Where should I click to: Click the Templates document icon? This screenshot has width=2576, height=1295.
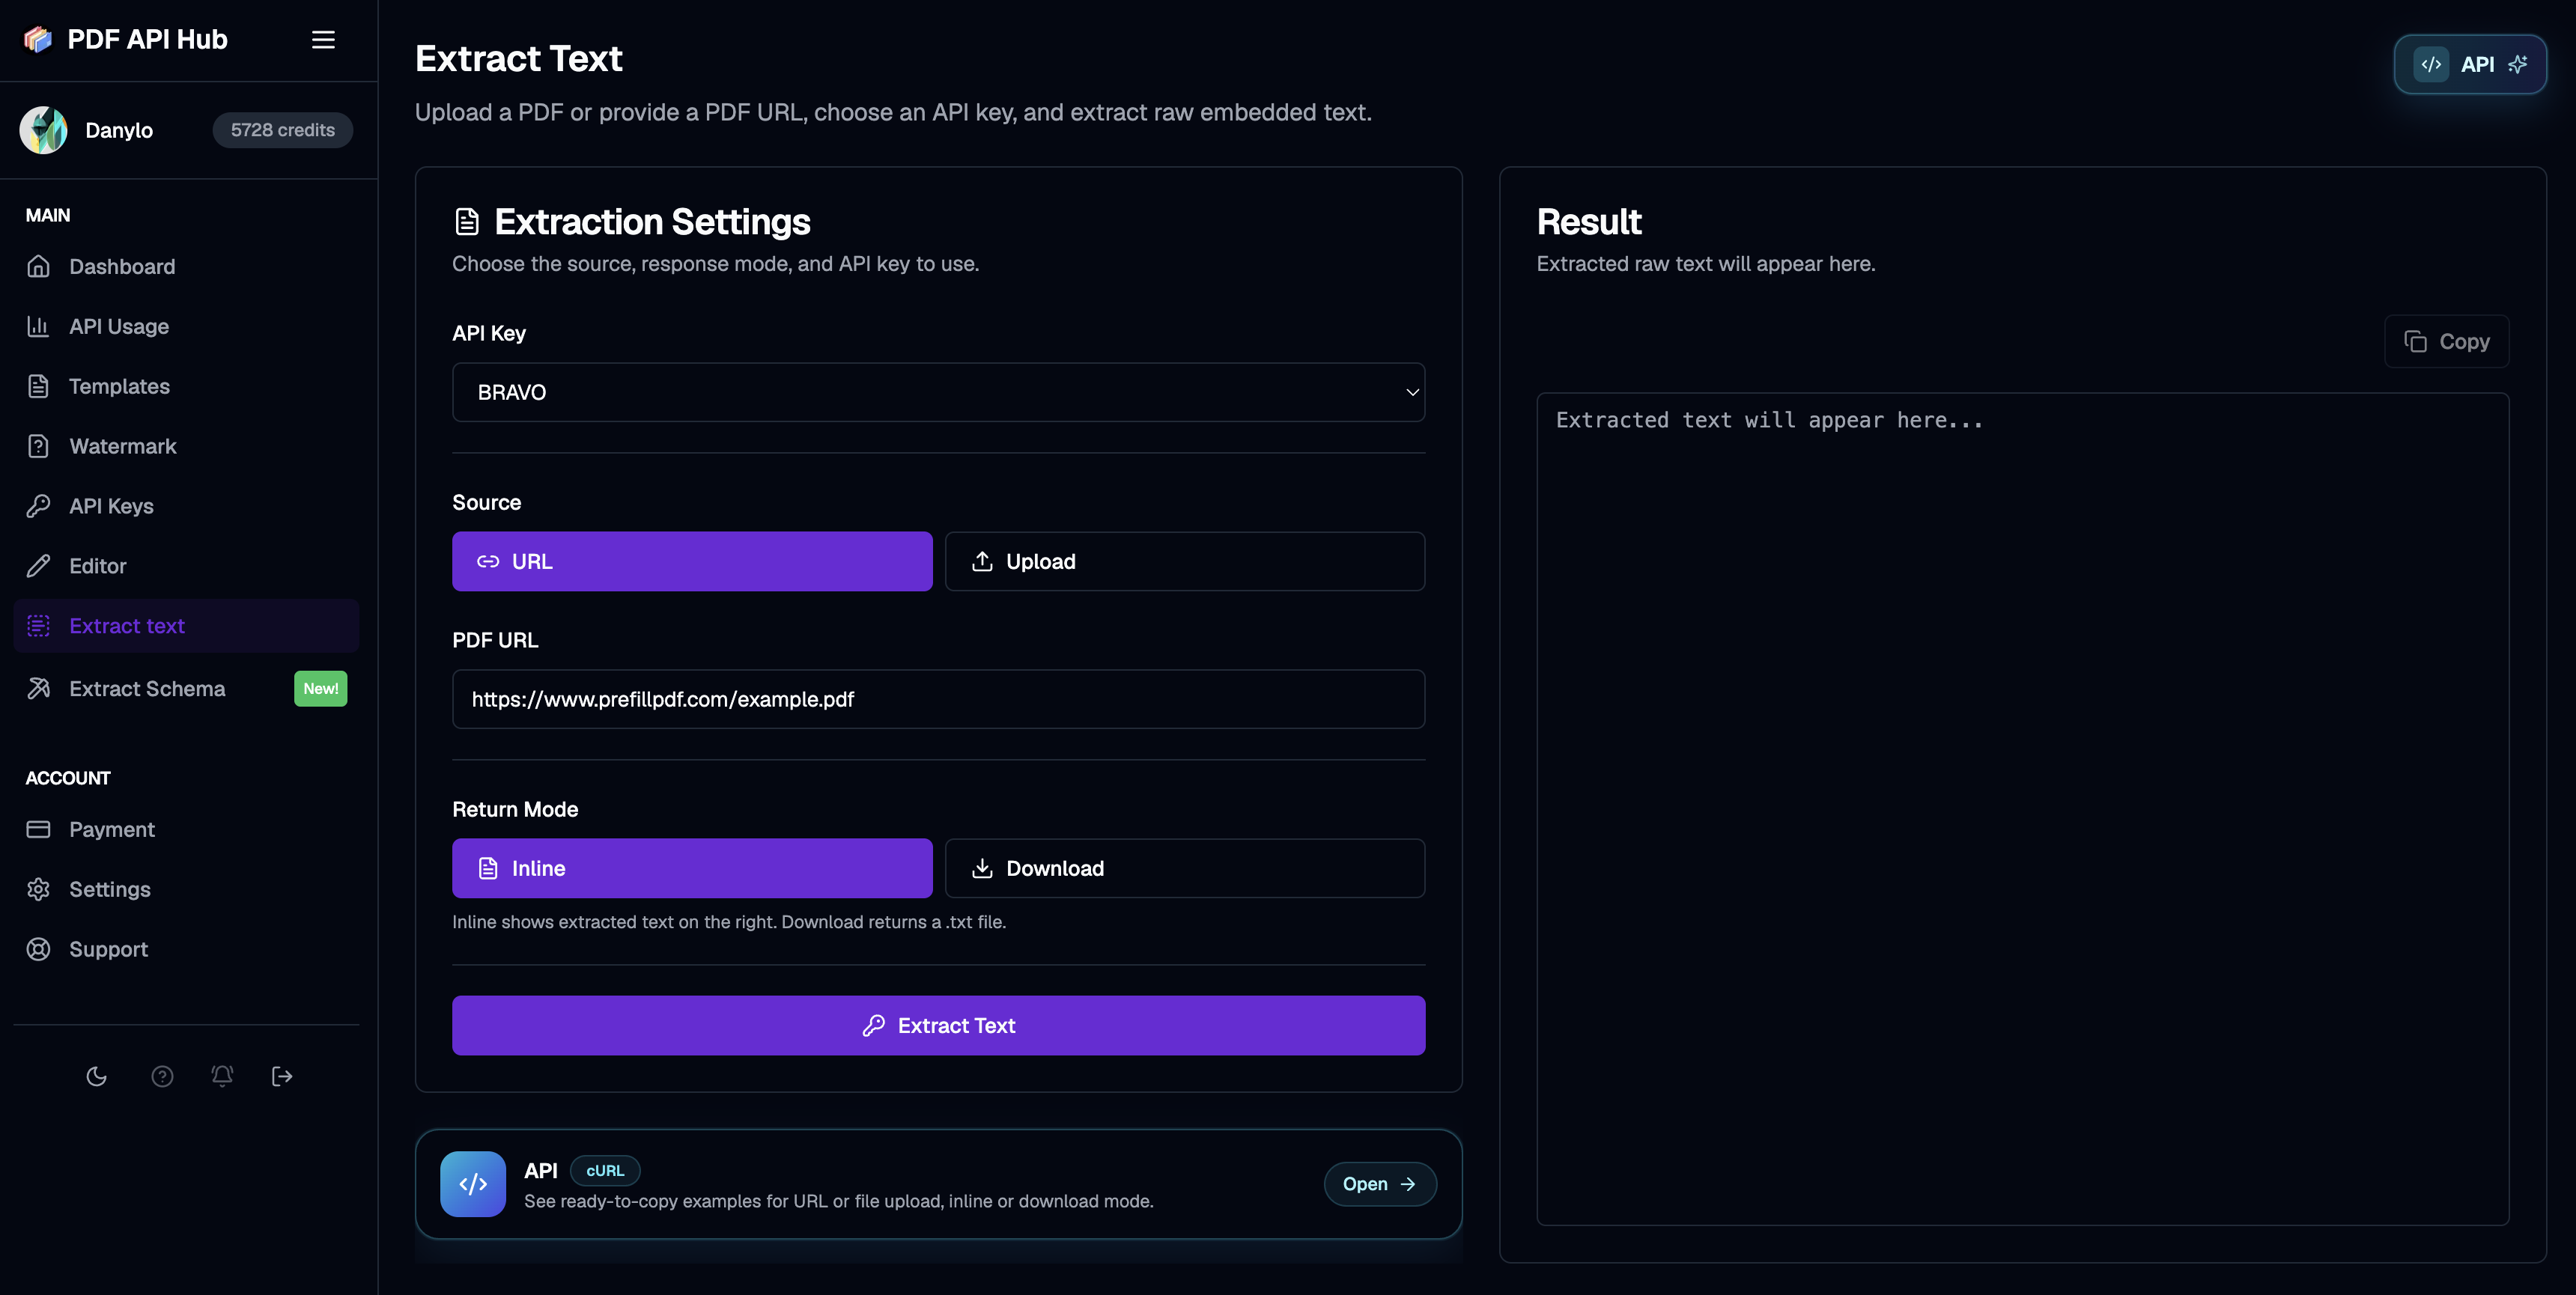[38, 386]
